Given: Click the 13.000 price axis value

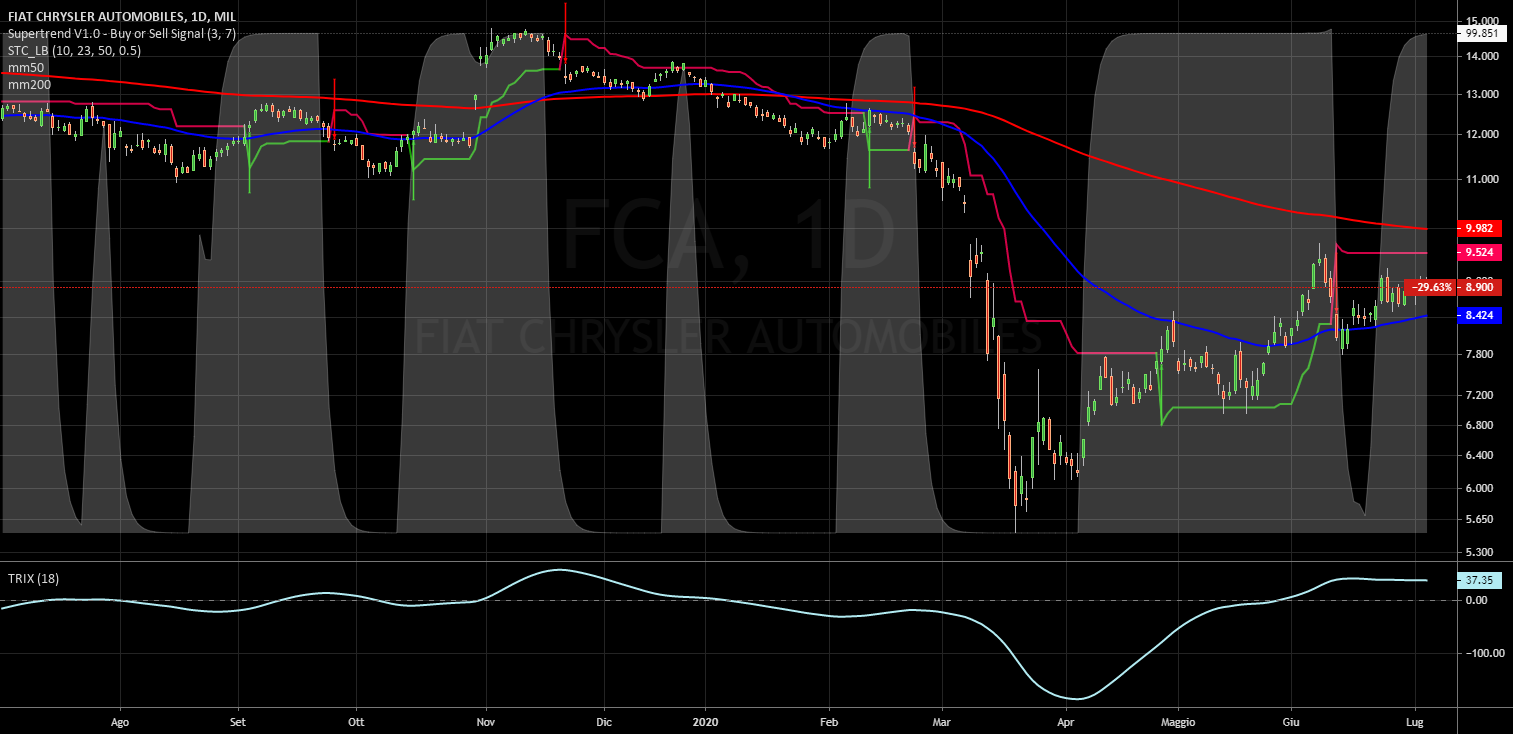Looking at the screenshot, I should point(1482,94).
